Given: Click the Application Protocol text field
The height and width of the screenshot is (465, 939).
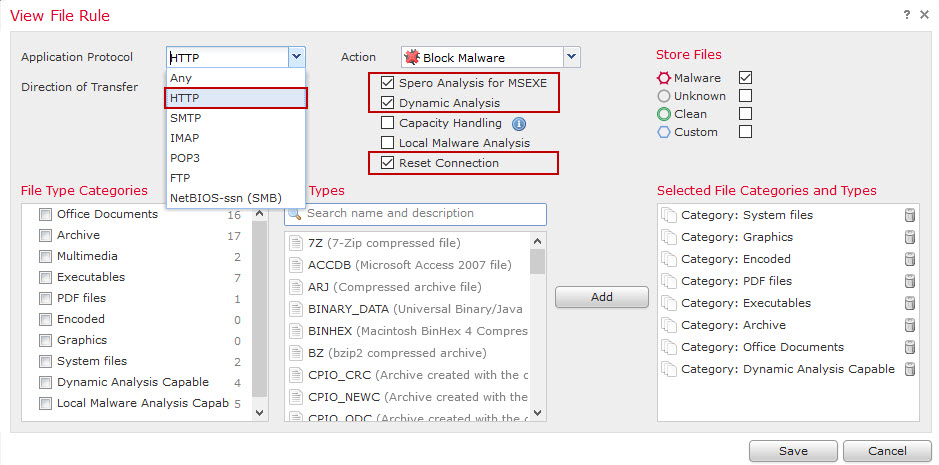Looking at the screenshot, I should point(228,58).
